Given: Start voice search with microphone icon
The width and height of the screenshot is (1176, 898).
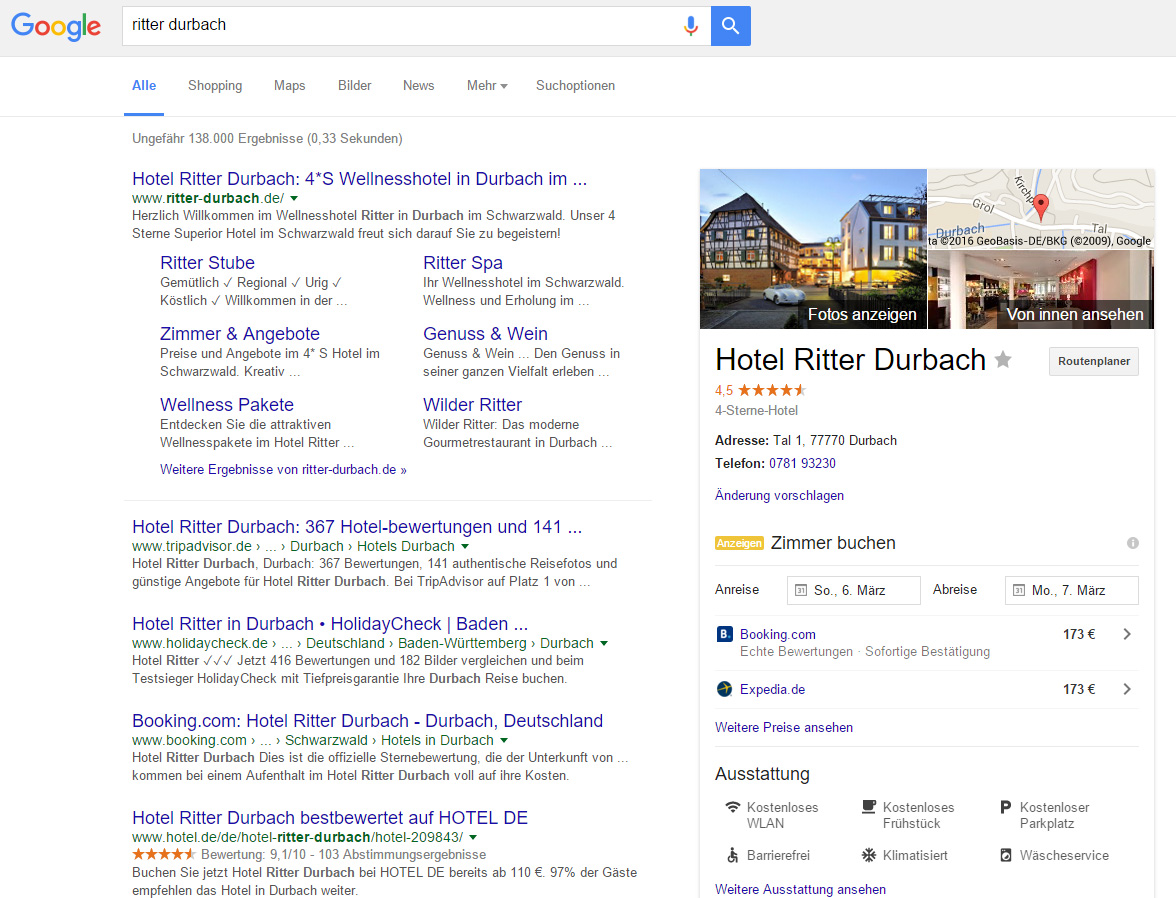Looking at the screenshot, I should (691, 26).
